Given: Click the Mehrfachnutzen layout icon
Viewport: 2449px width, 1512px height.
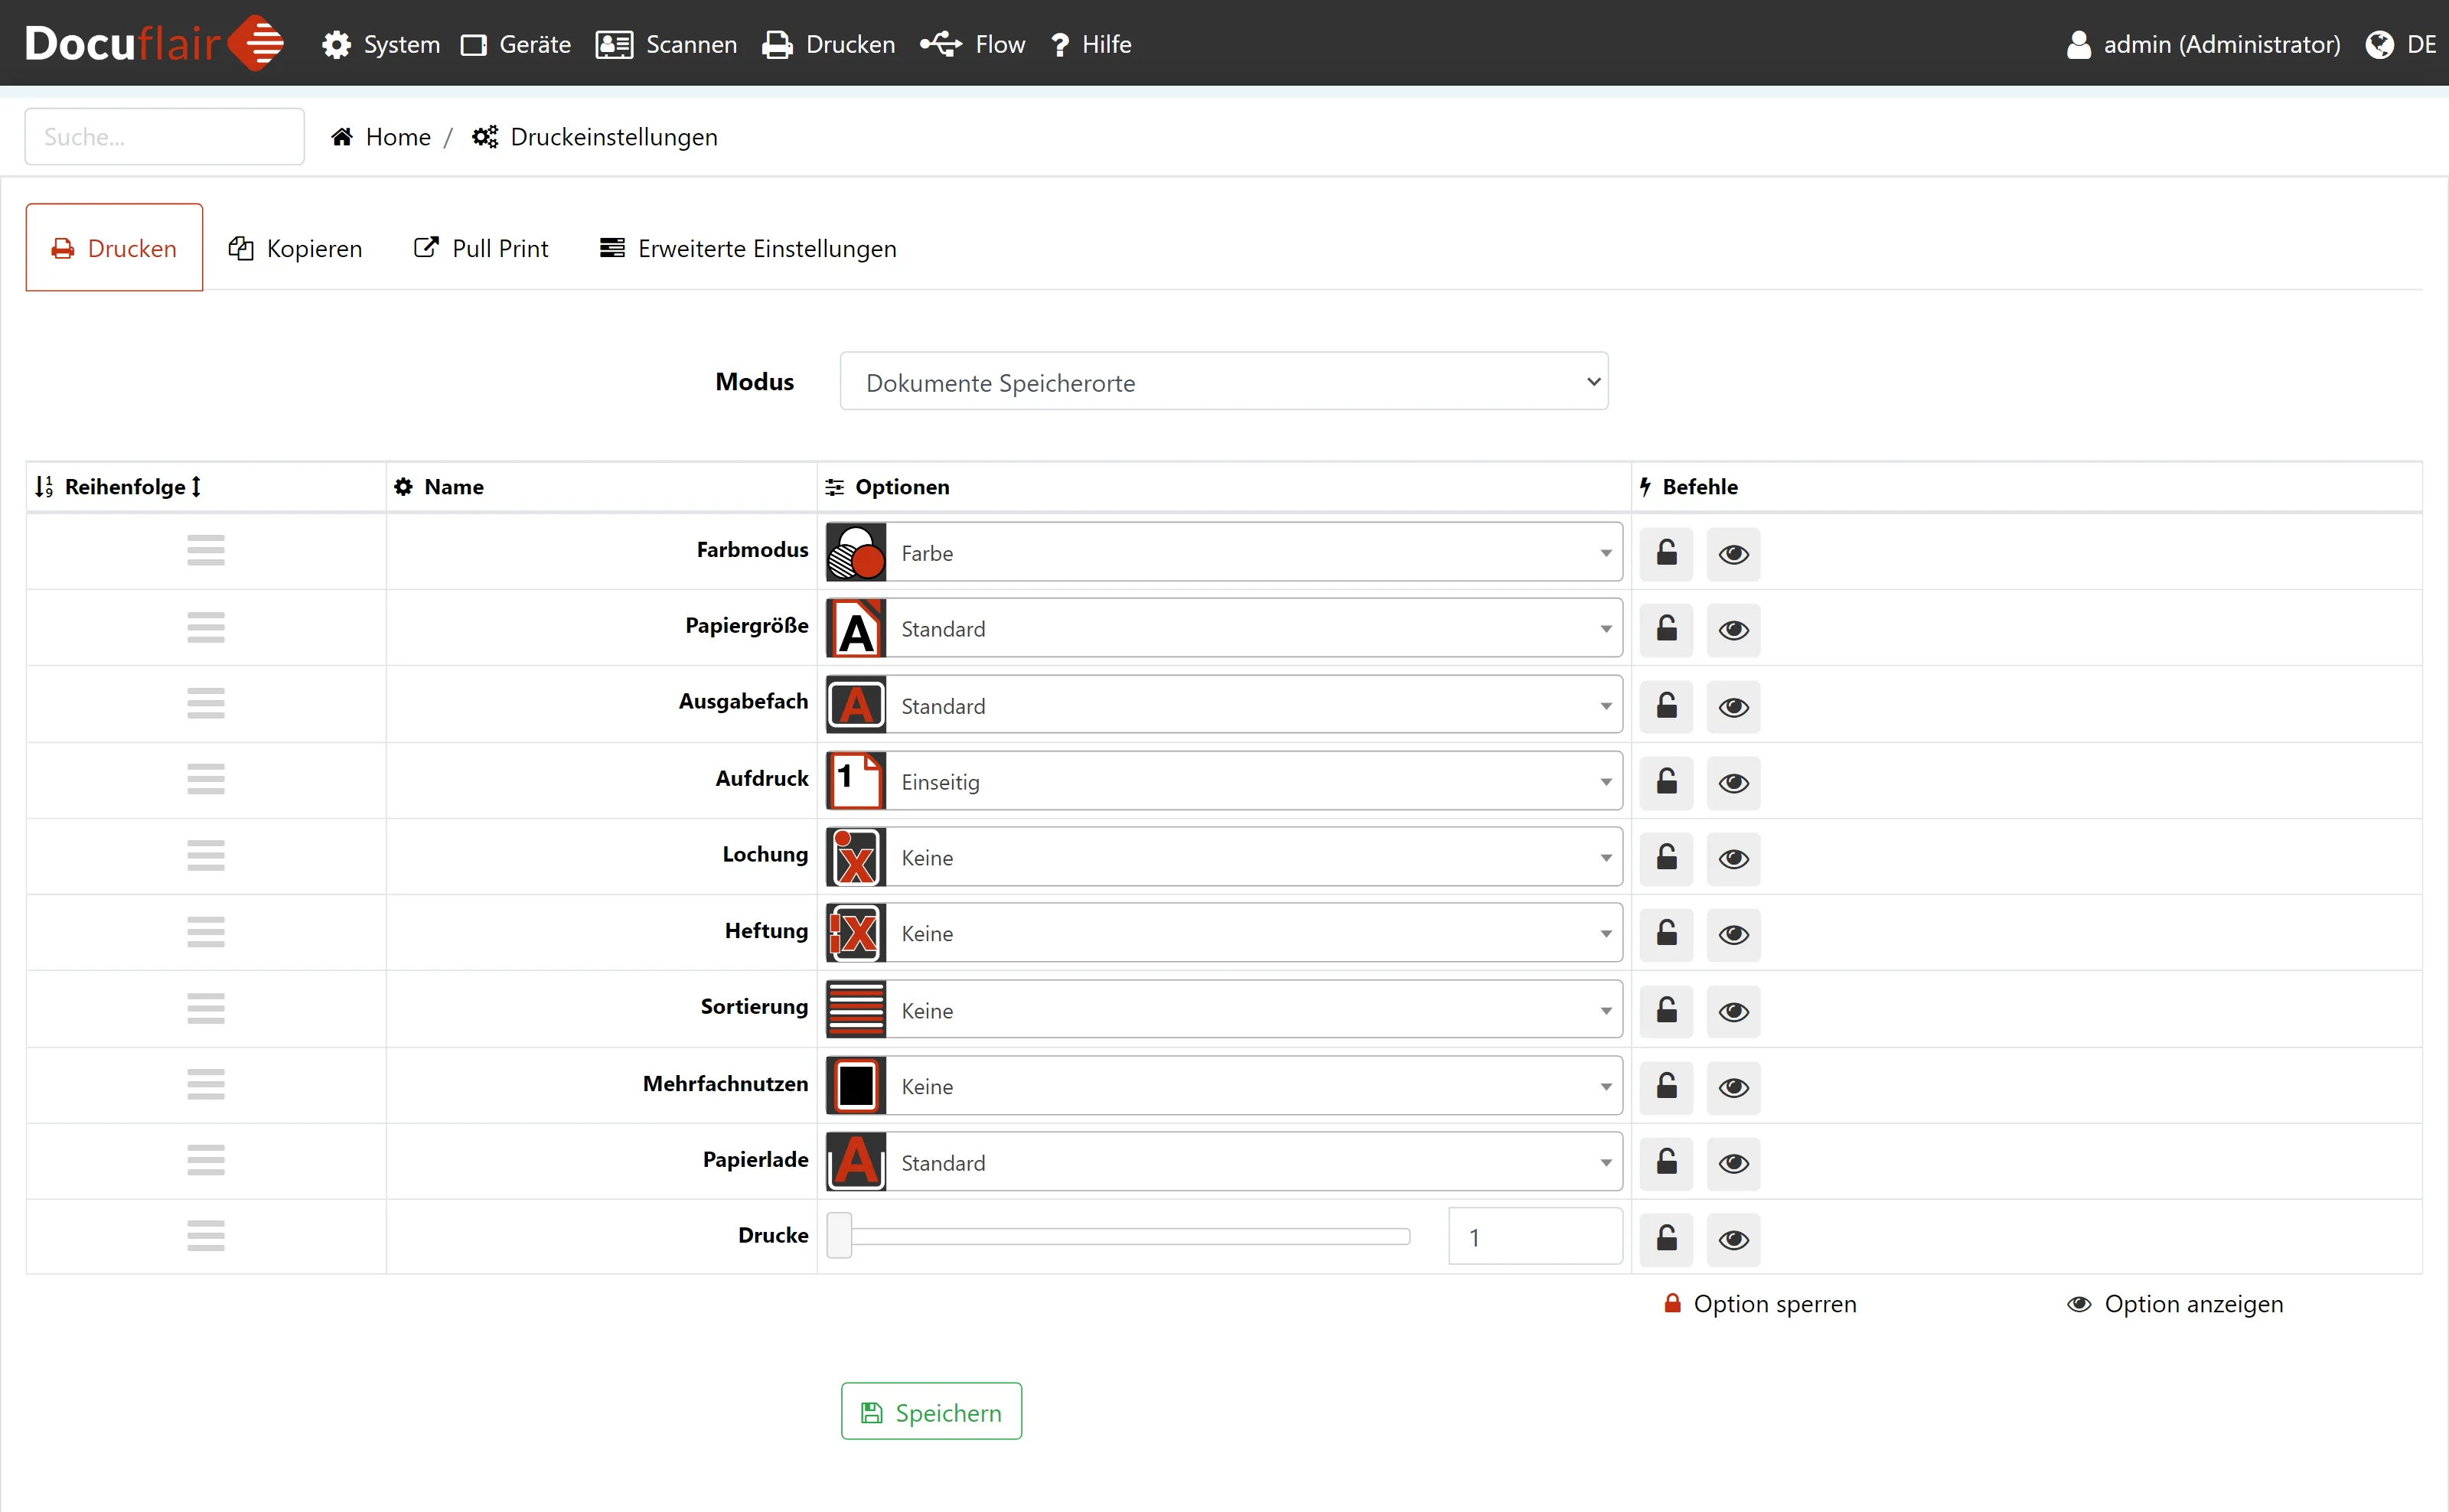Looking at the screenshot, I should tap(856, 1086).
